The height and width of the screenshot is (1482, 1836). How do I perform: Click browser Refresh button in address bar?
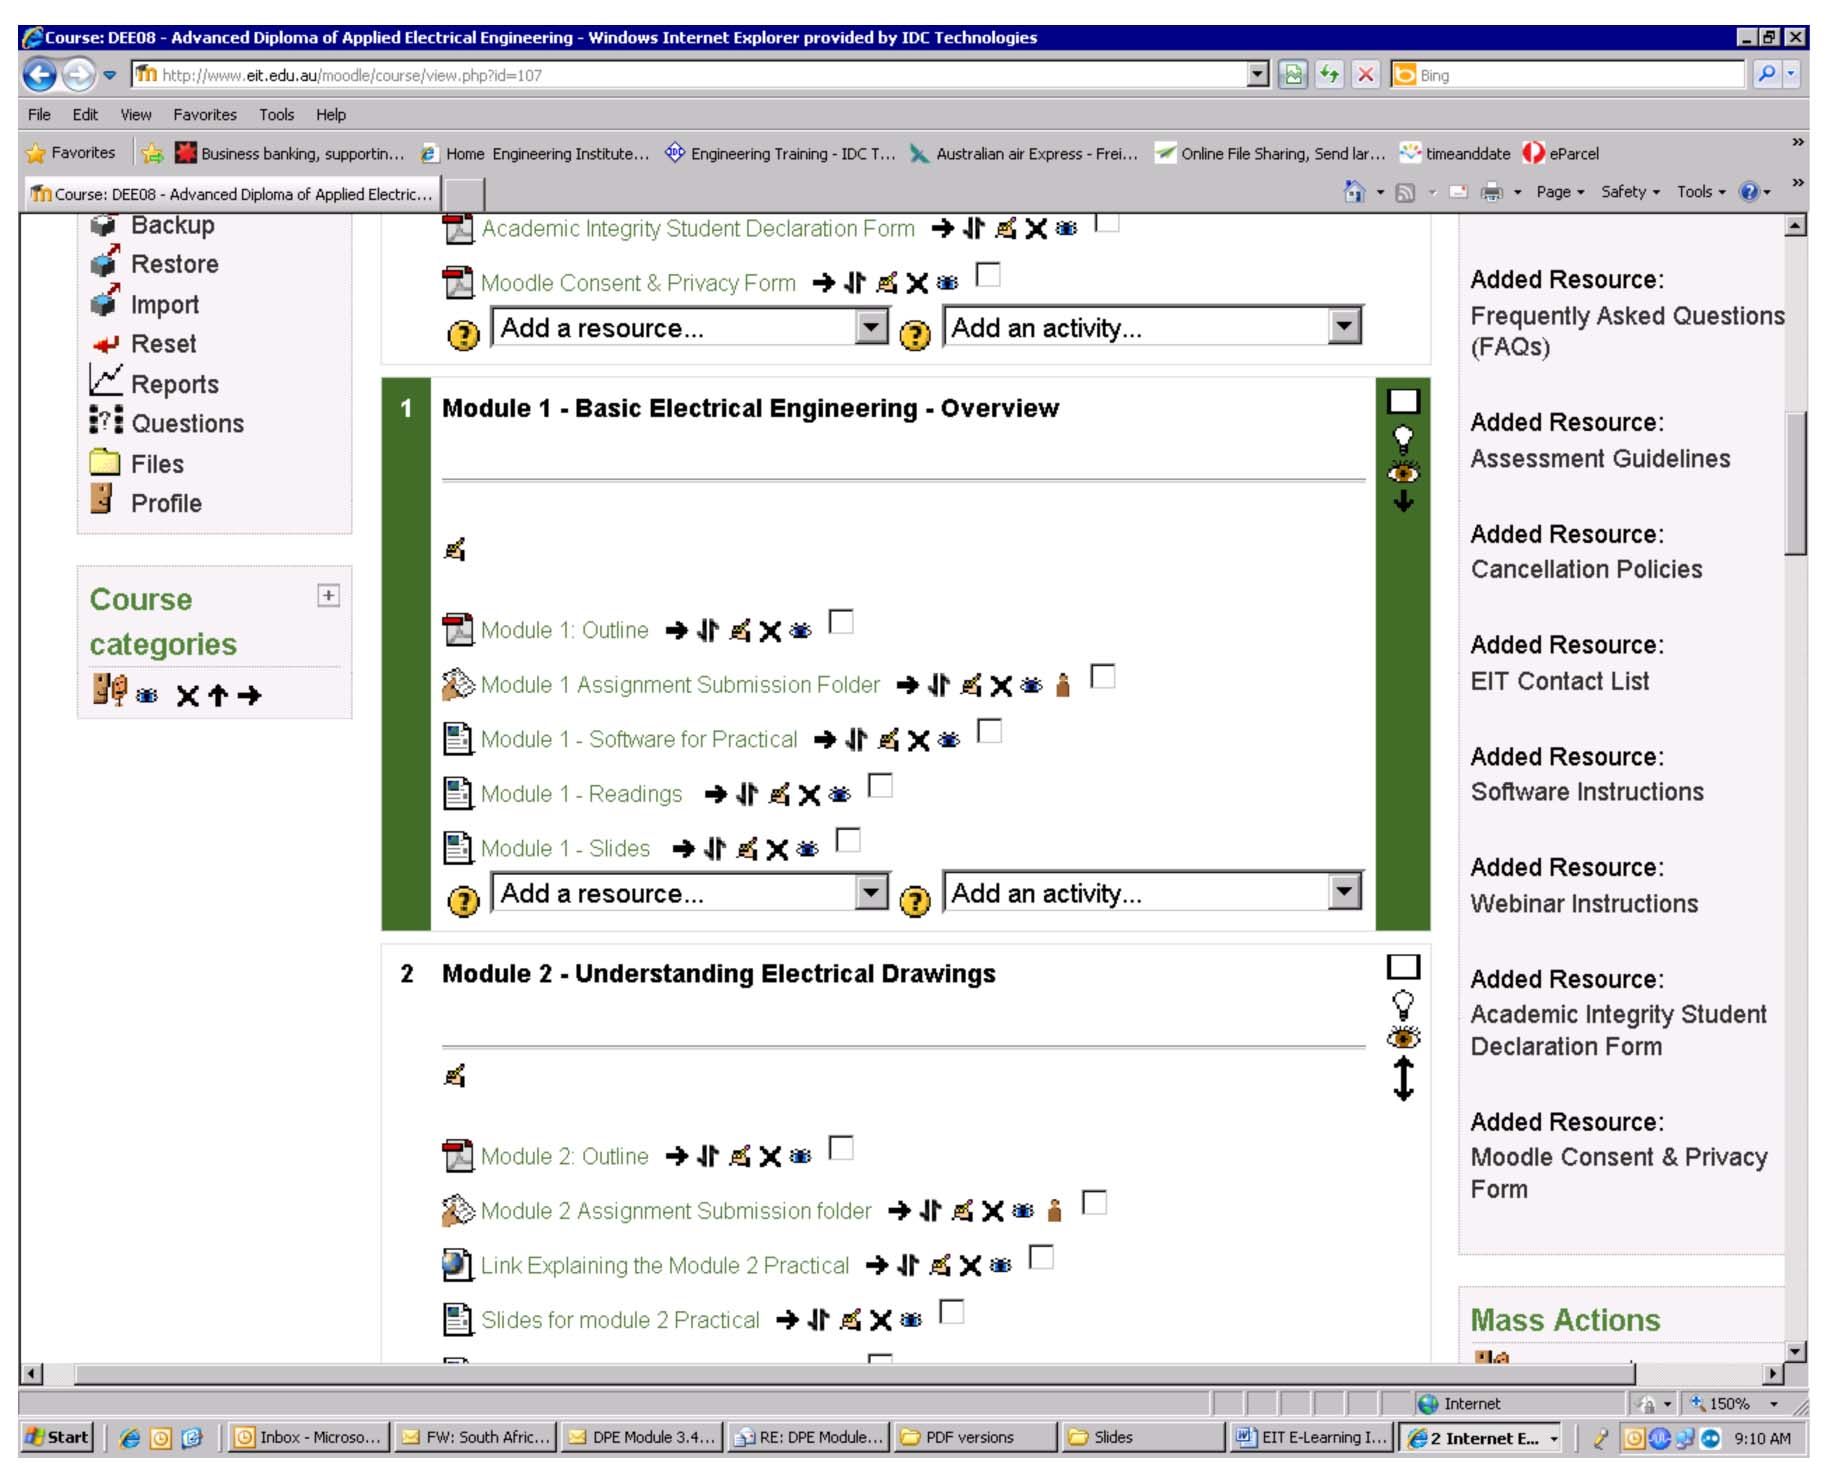[1329, 75]
